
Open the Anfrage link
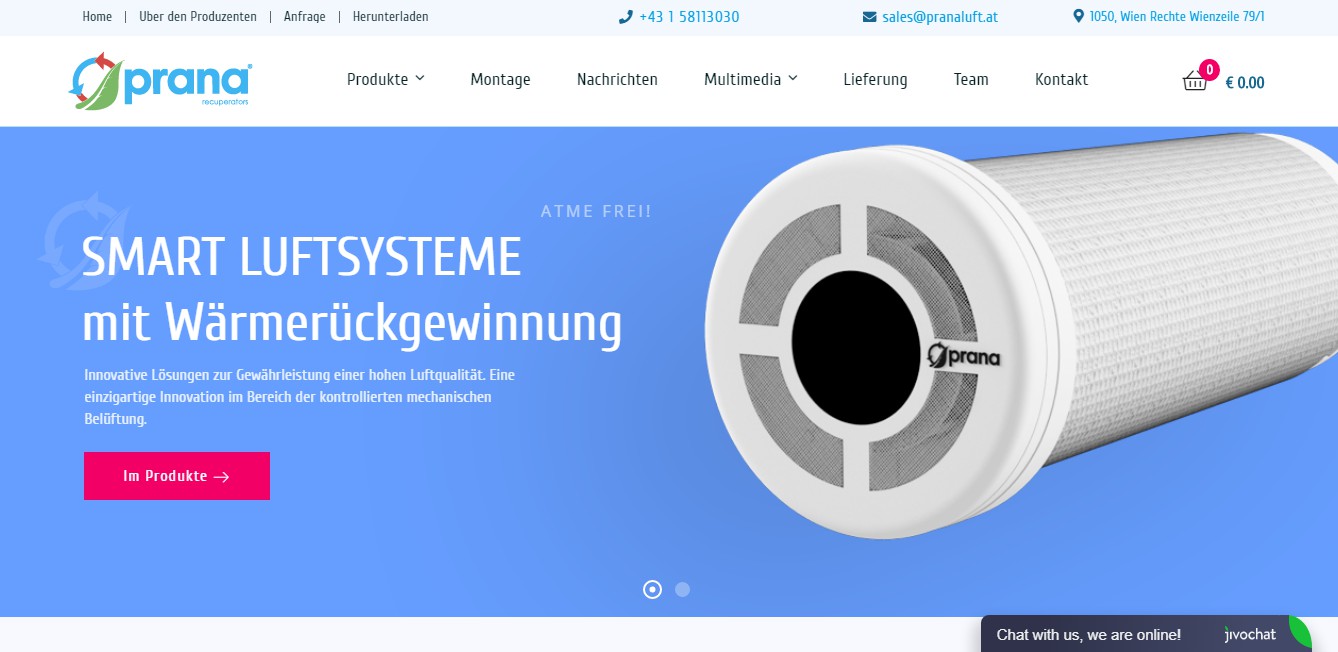click(x=305, y=17)
